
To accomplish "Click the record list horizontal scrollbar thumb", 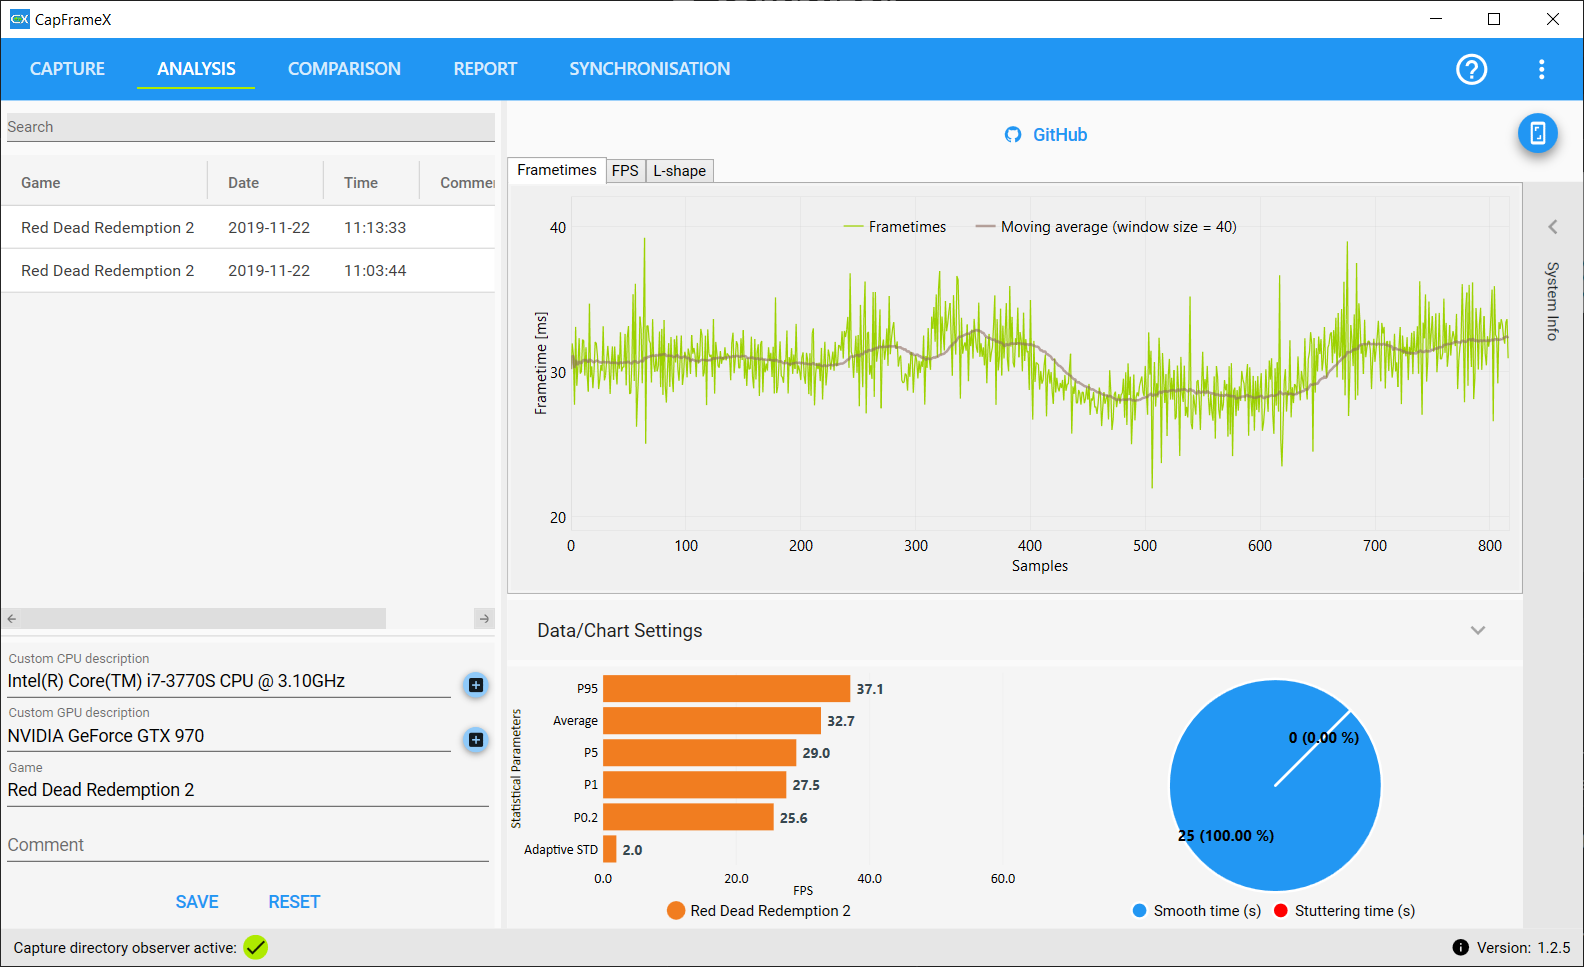I will [203, 619].
